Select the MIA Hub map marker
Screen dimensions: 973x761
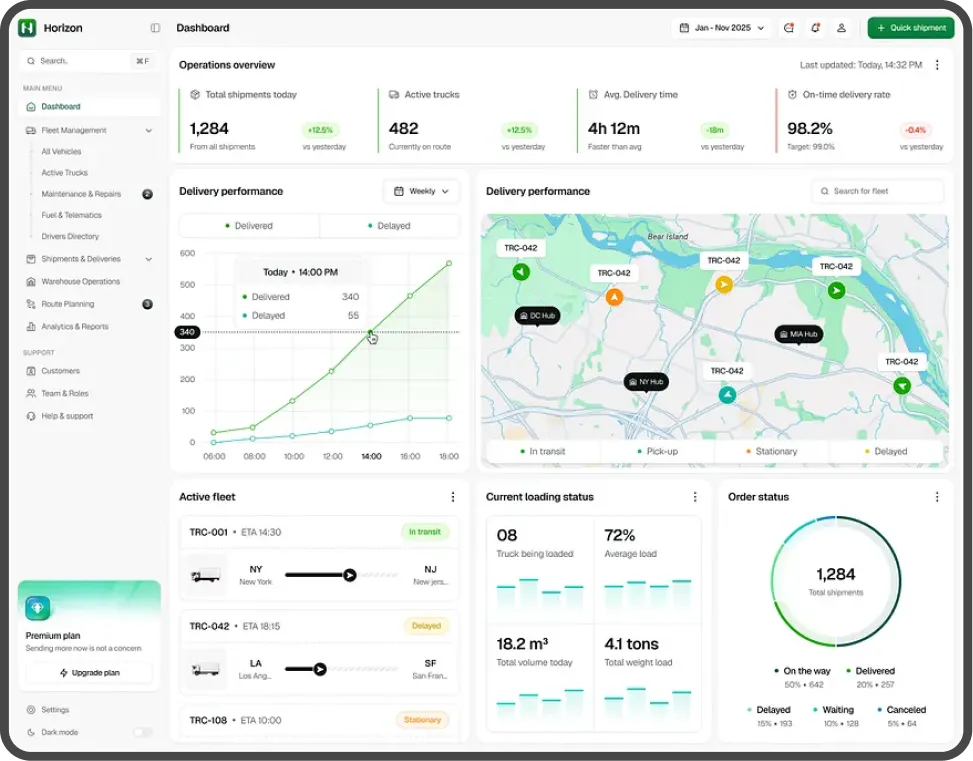click(799, 334)
